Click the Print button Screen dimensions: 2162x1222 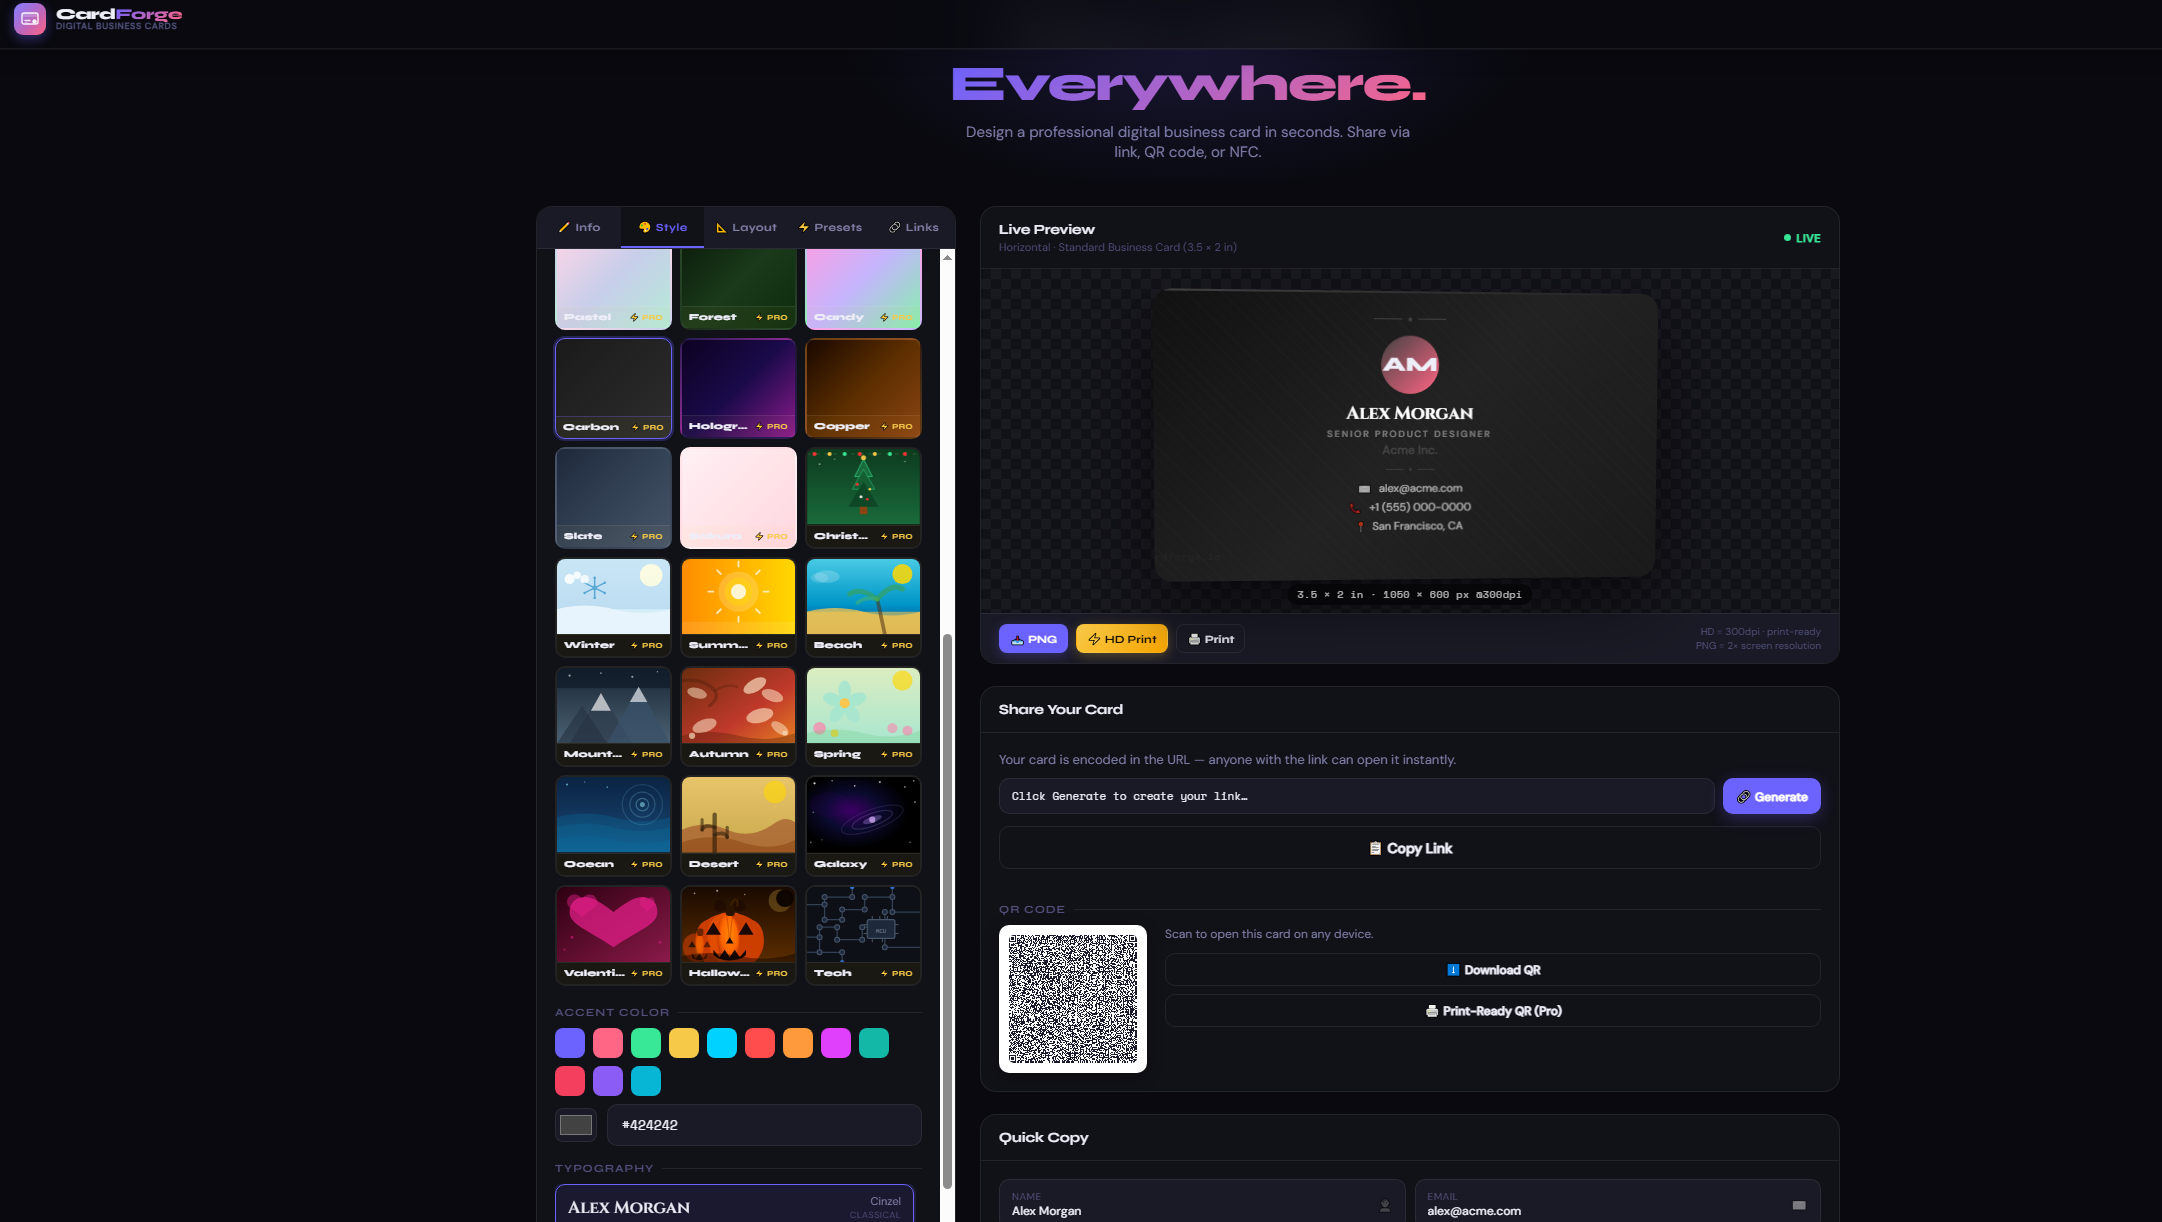[1210, 639]
